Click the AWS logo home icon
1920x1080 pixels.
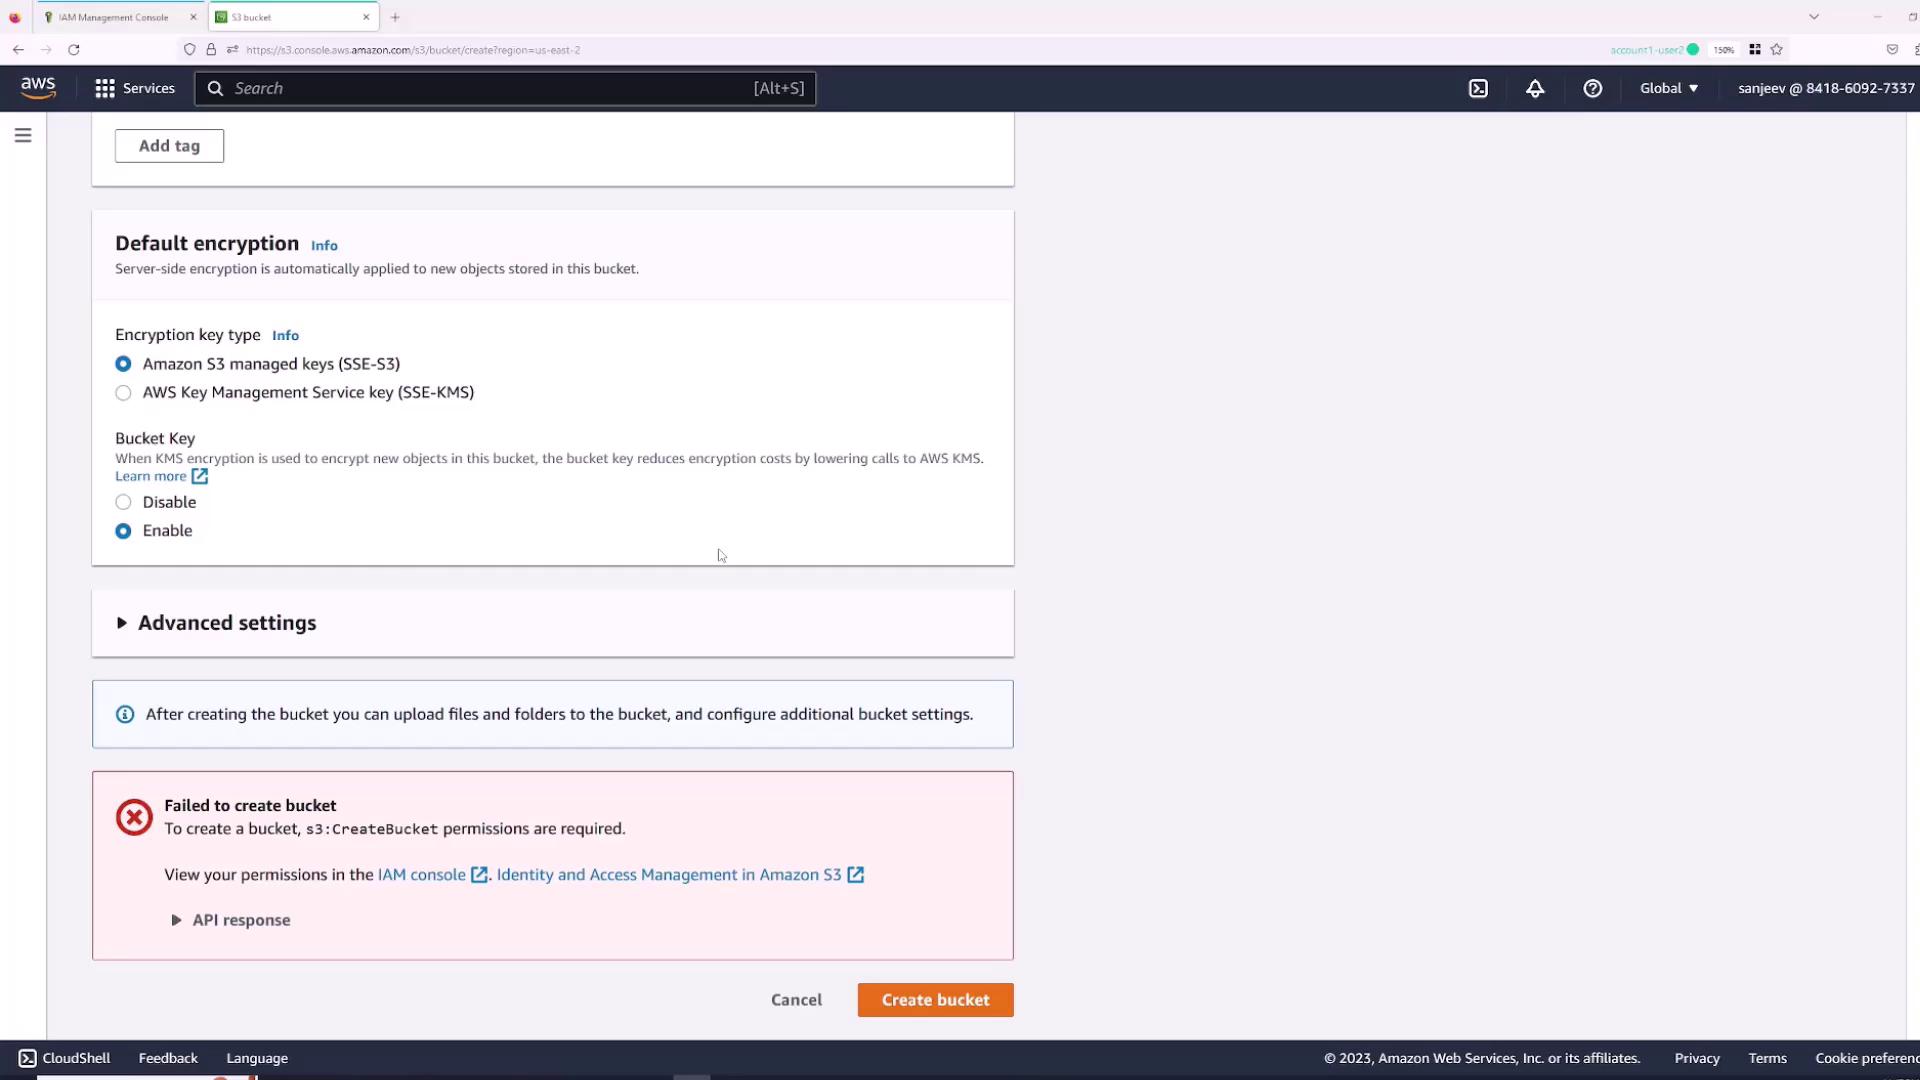point(38,88)
